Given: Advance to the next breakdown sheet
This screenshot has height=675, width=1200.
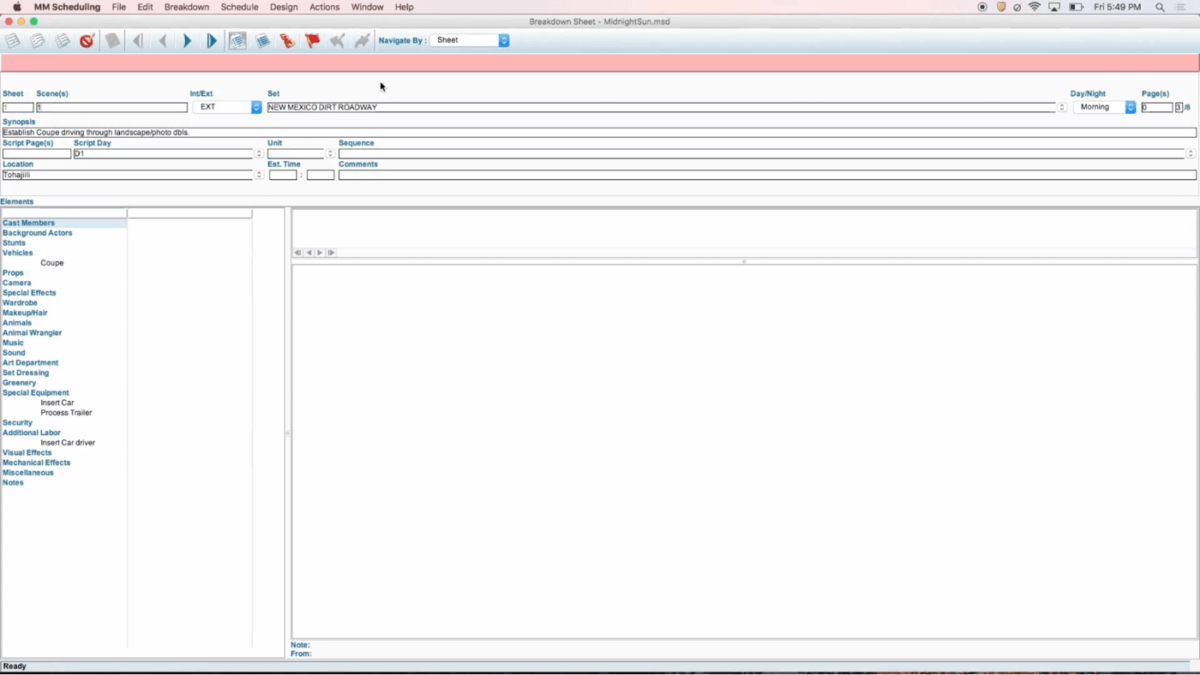Looking at the screenshot, I should 187,41.
